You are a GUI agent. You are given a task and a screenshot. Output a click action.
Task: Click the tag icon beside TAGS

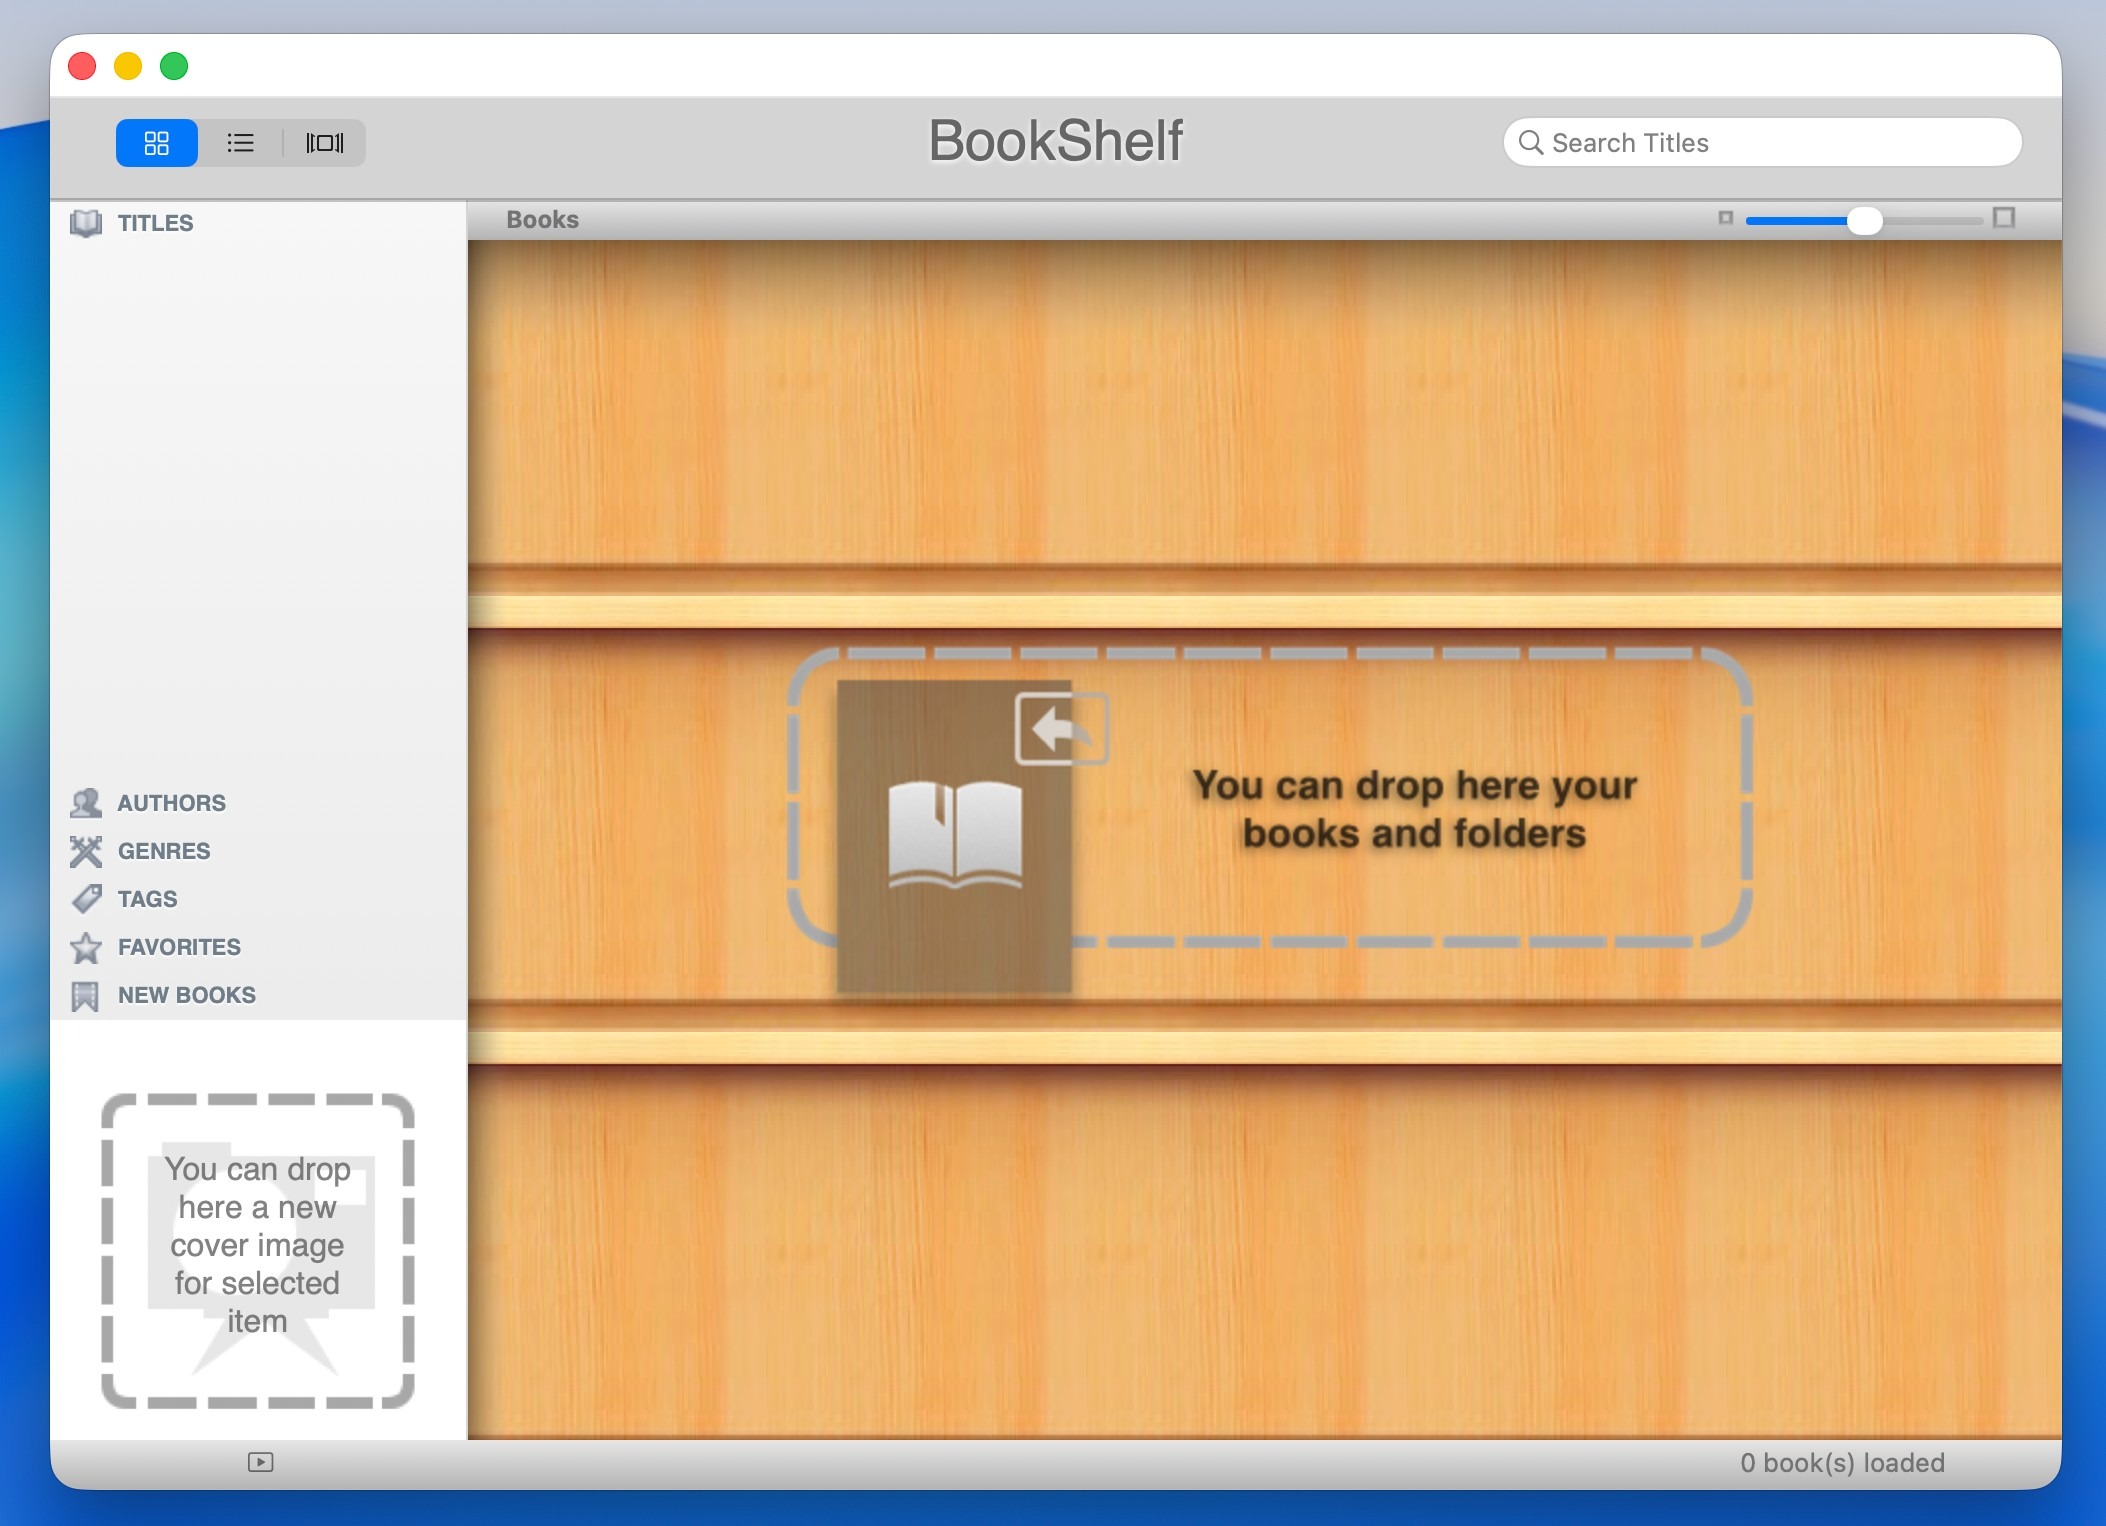pos(86,899)
